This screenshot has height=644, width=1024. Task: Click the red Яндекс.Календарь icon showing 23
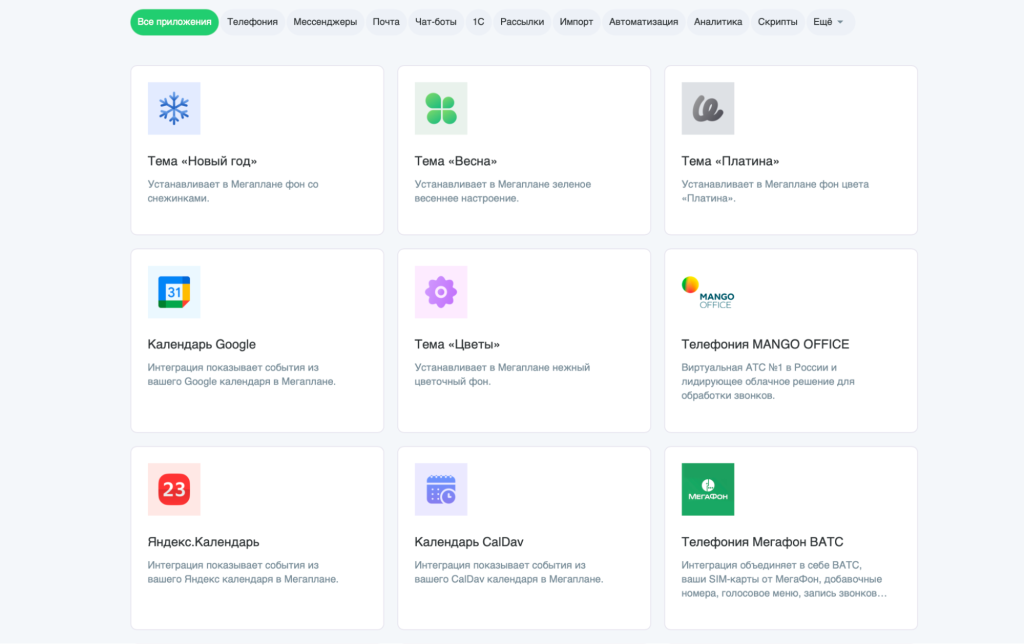174,489
